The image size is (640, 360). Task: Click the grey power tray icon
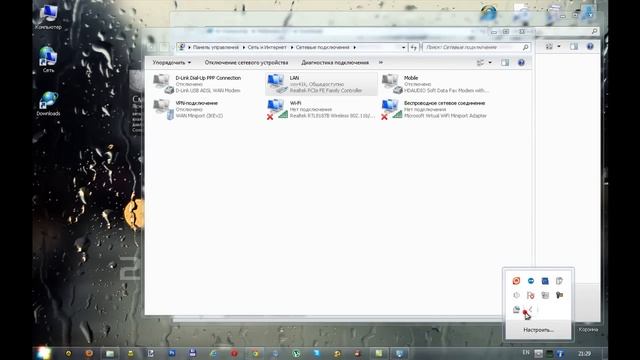click(516, 295)
